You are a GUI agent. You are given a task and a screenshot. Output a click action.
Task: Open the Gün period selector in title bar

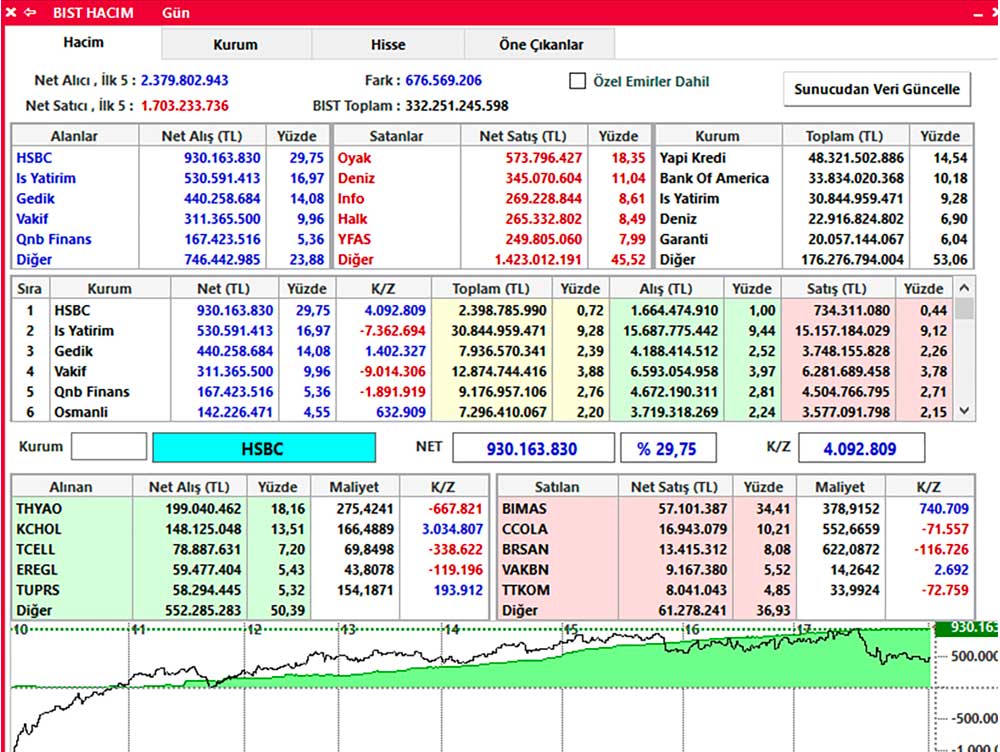[175, 13]
